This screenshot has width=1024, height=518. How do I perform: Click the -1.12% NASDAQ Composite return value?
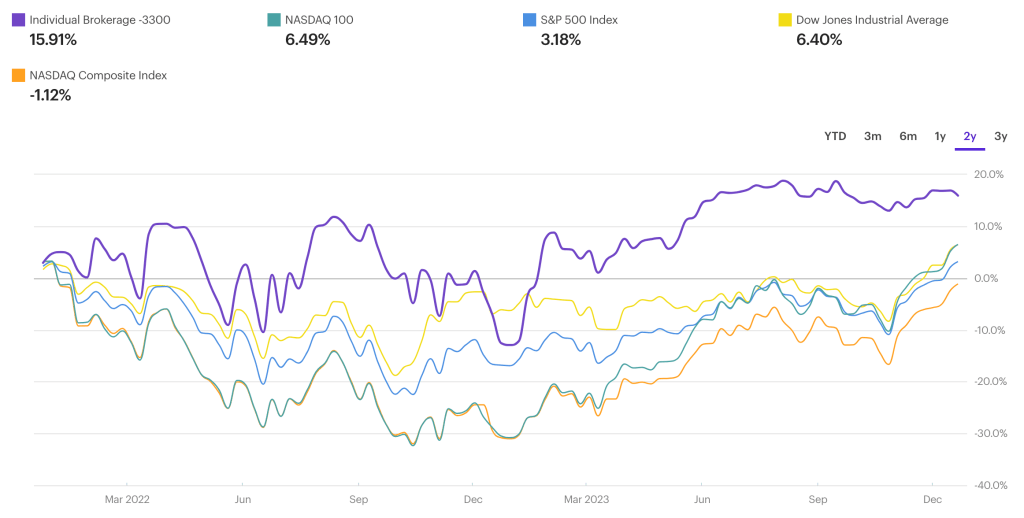[x=50, y=95]
